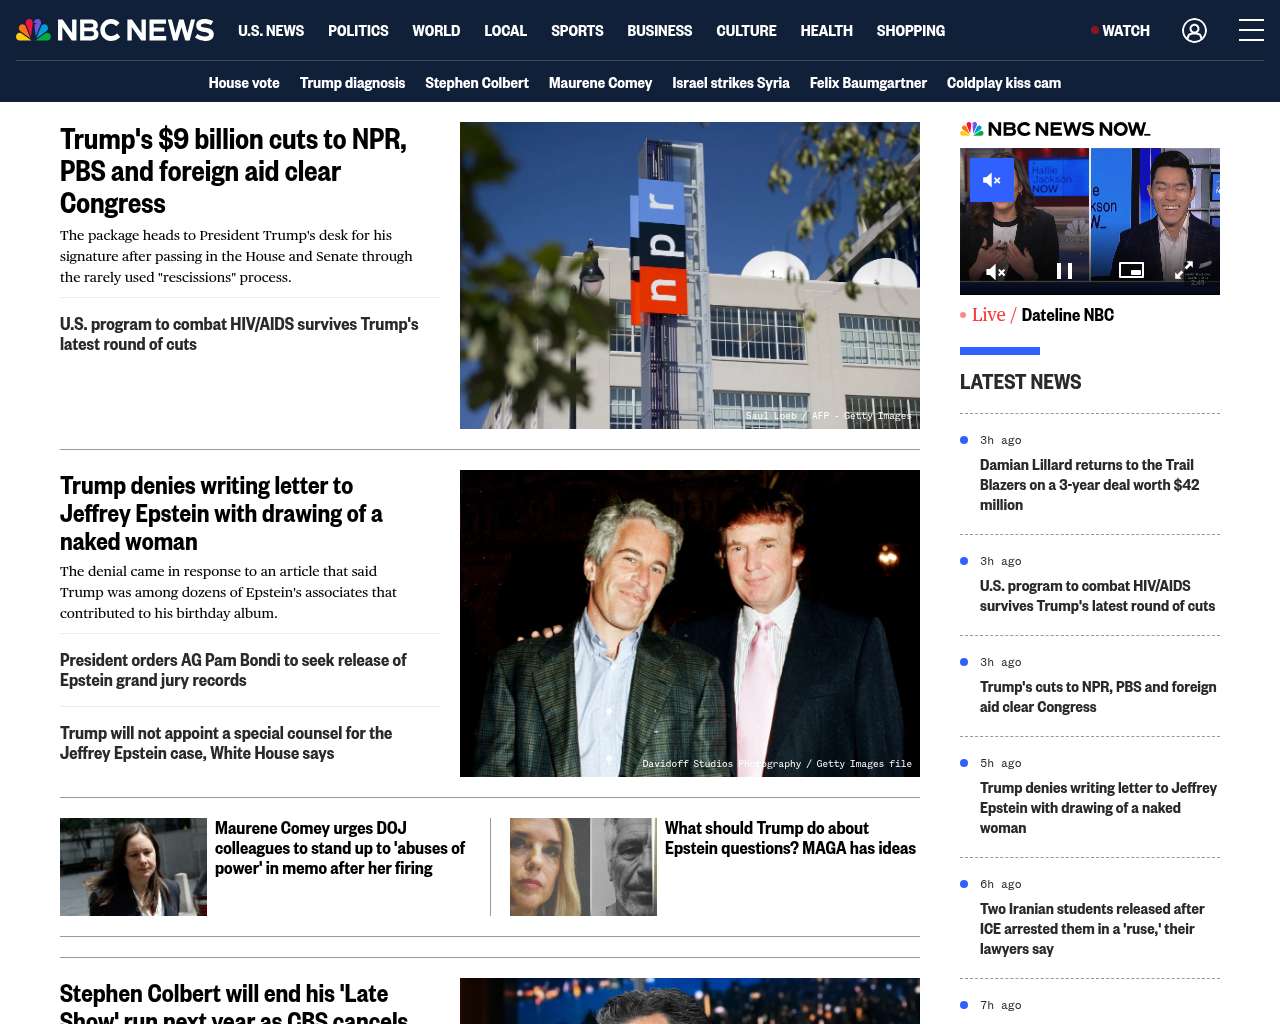Open Trump diagnosis trending topic
Viewport: 1280px width, 1024px height.
pyautogui.click(x=352, y=83)
